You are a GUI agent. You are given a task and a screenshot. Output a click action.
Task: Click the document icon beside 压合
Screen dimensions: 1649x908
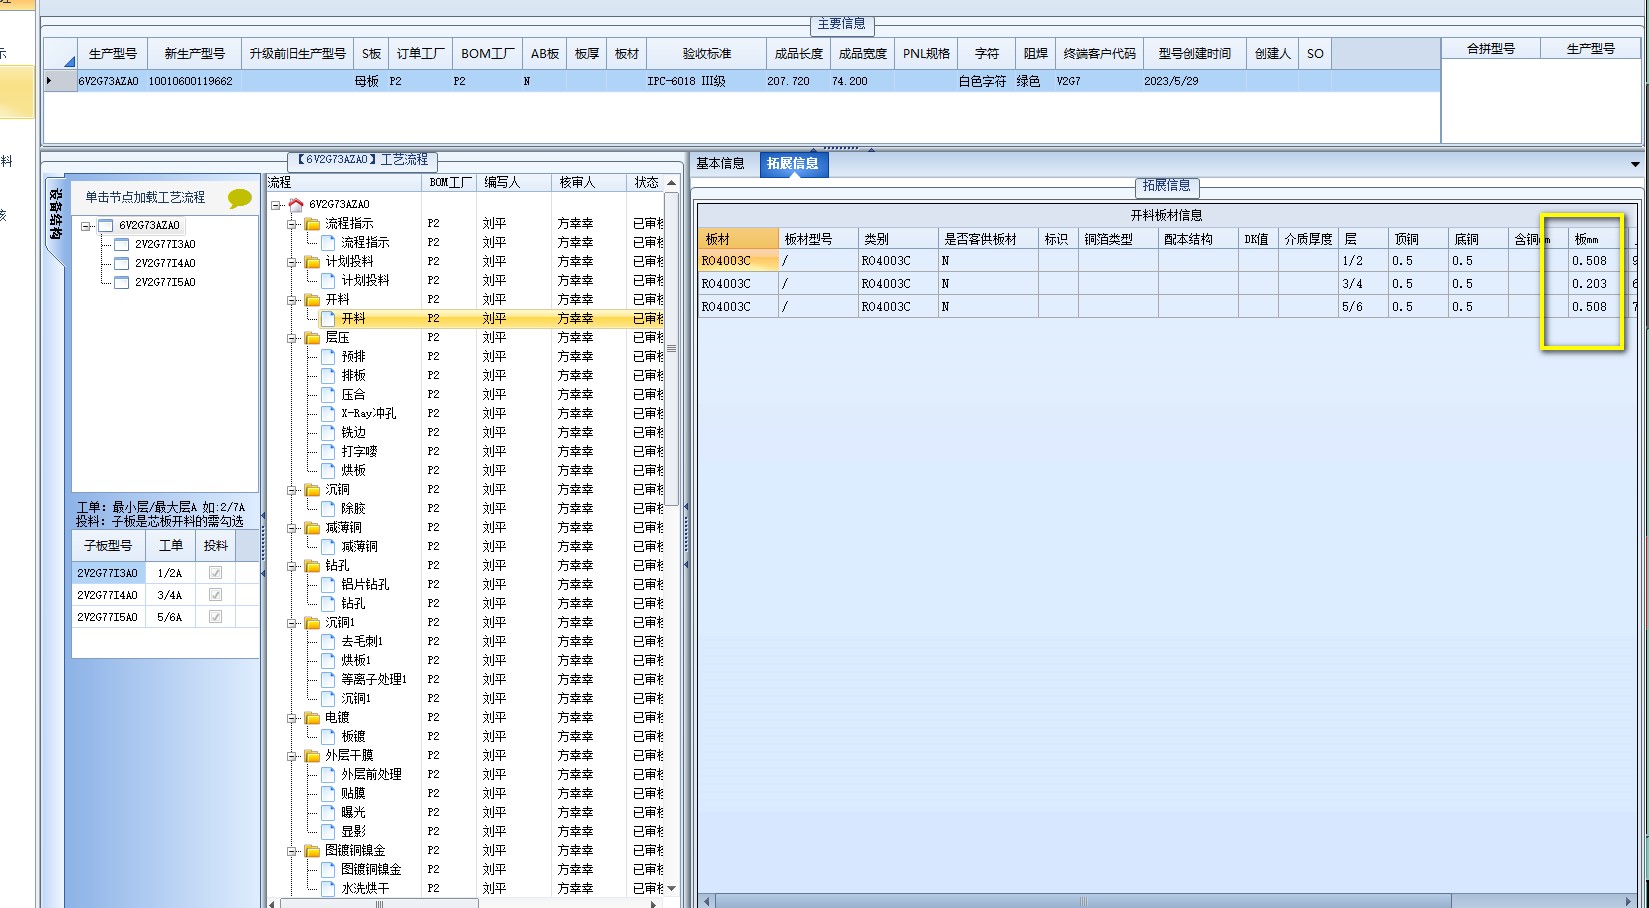click(328, 394)
